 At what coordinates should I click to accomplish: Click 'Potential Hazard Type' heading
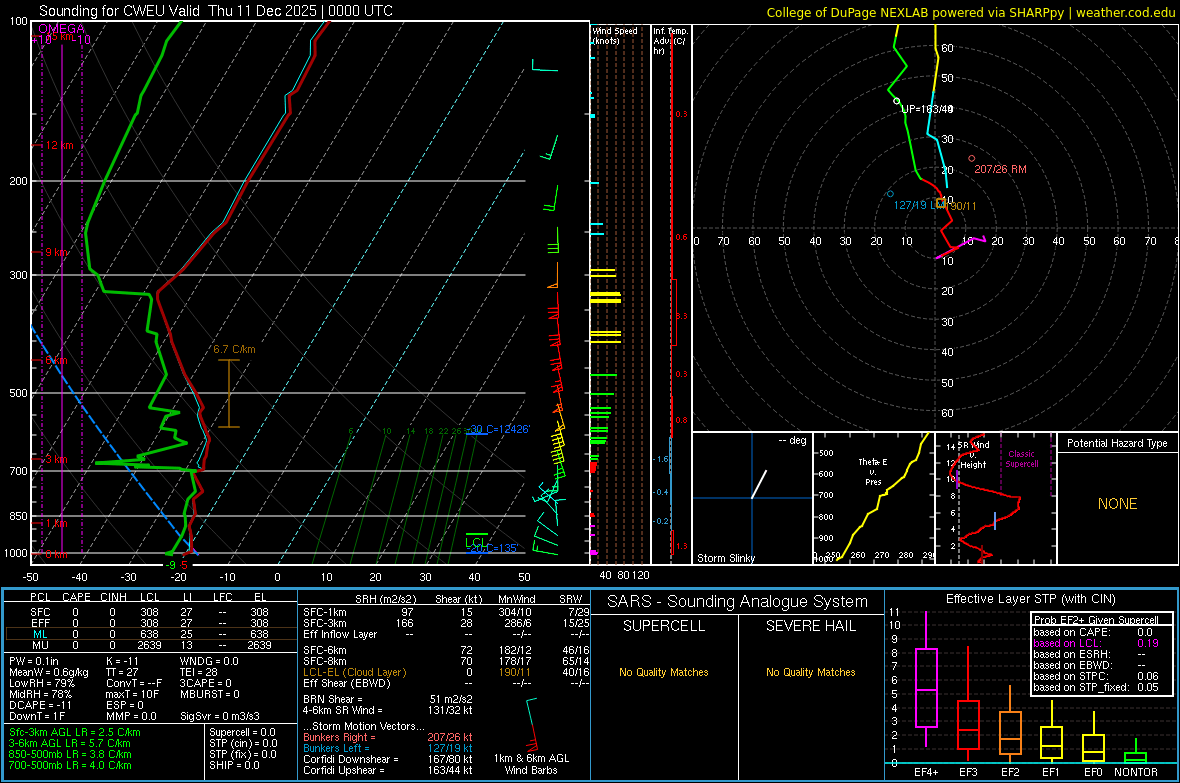point(1117,443)
